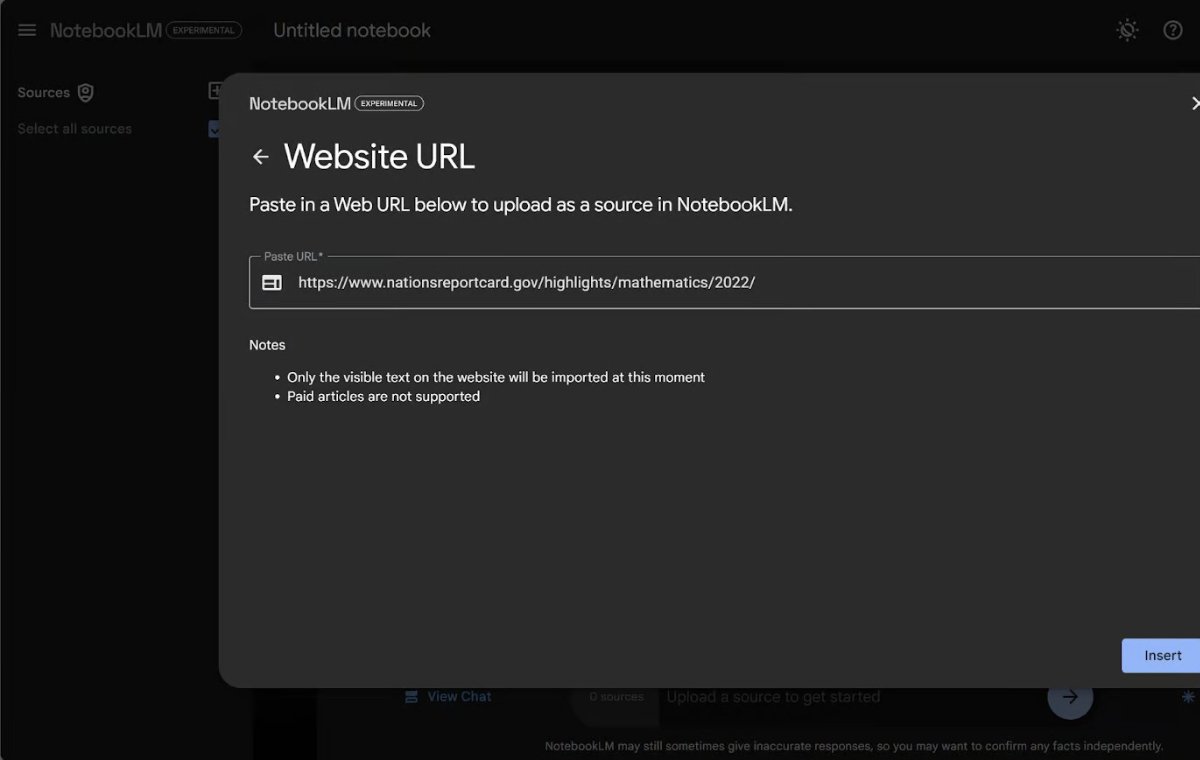Enable the Select all sources checkbox

tap(215, 128)
